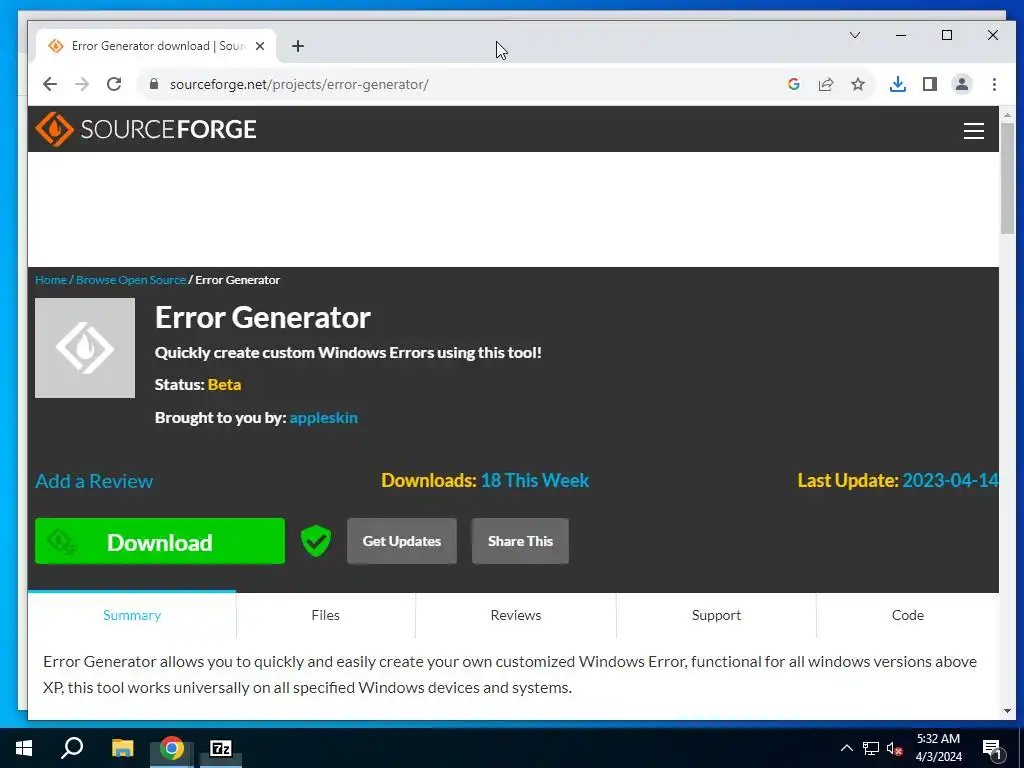
Task: Open the Windows Start menu
Action: (x=24, y=748)
